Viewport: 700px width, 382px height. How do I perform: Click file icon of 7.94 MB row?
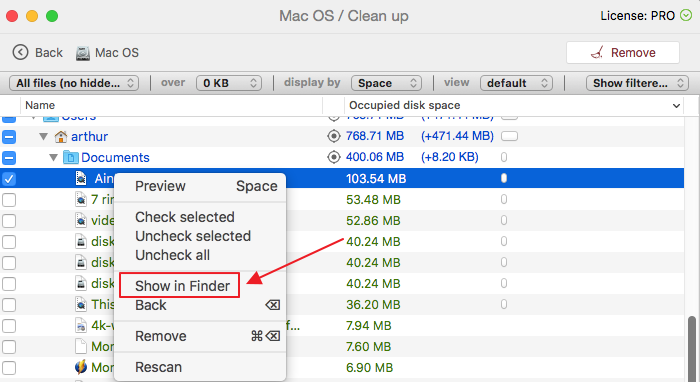(x=81, y=325)
